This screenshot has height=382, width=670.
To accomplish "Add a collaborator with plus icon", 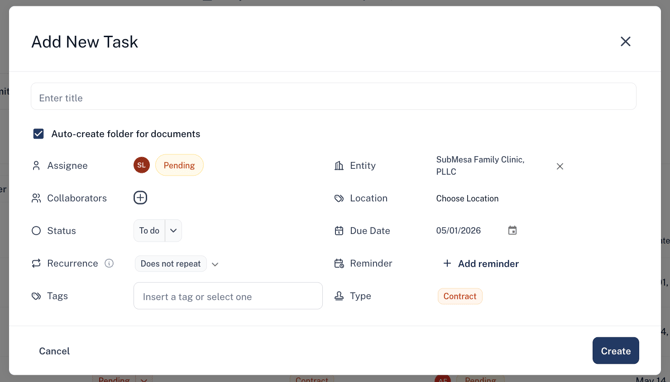I will click(x=140, y=197).
